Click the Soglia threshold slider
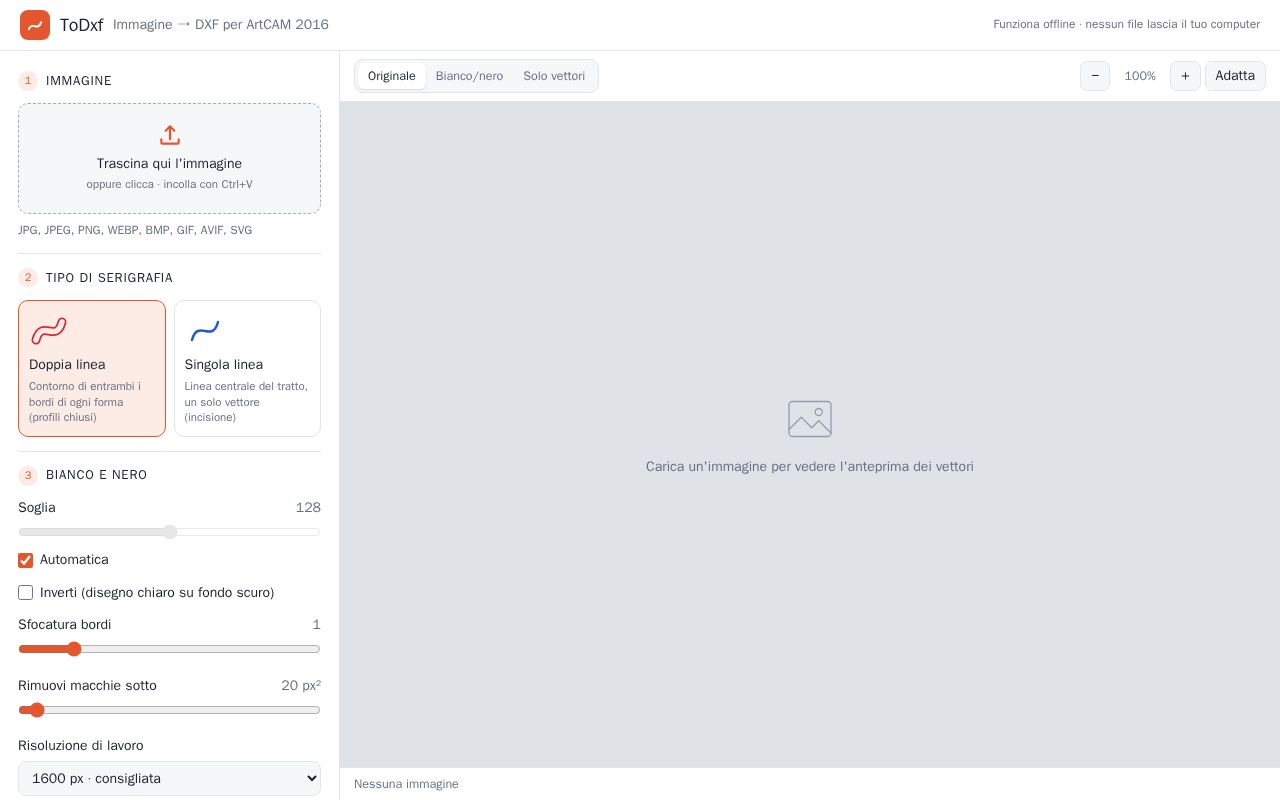The image size is (1280, 800). coord(169,532)
